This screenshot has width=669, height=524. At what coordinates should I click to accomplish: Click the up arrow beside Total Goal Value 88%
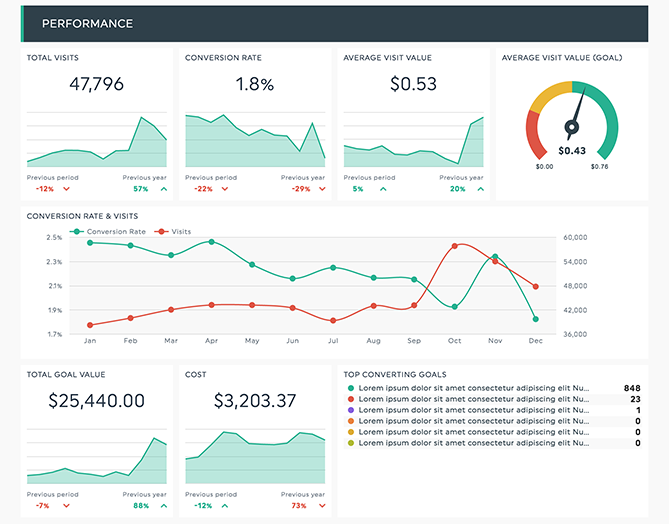click(163, 506)
